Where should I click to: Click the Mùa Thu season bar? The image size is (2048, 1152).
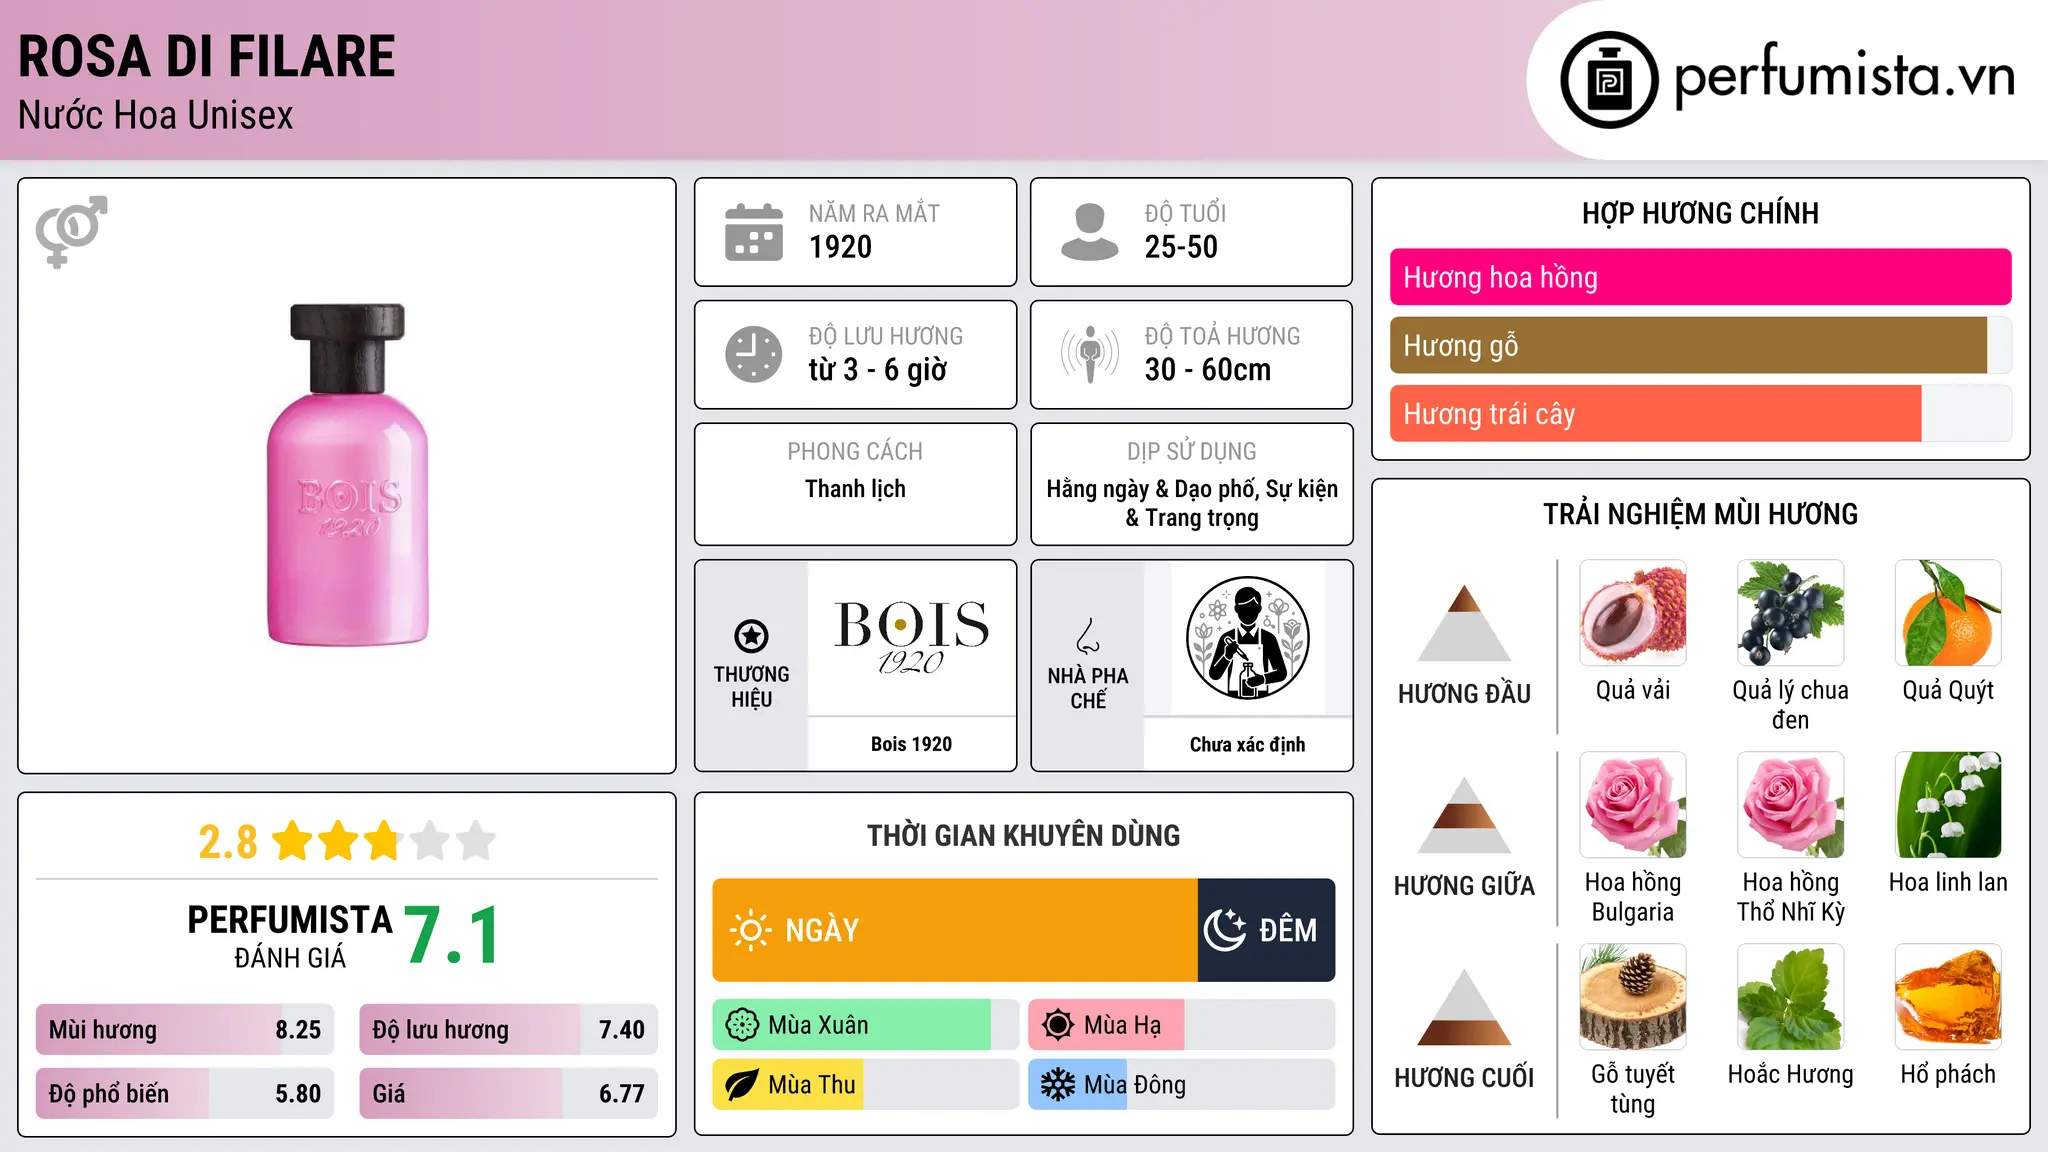click(x=866, y=1085)
